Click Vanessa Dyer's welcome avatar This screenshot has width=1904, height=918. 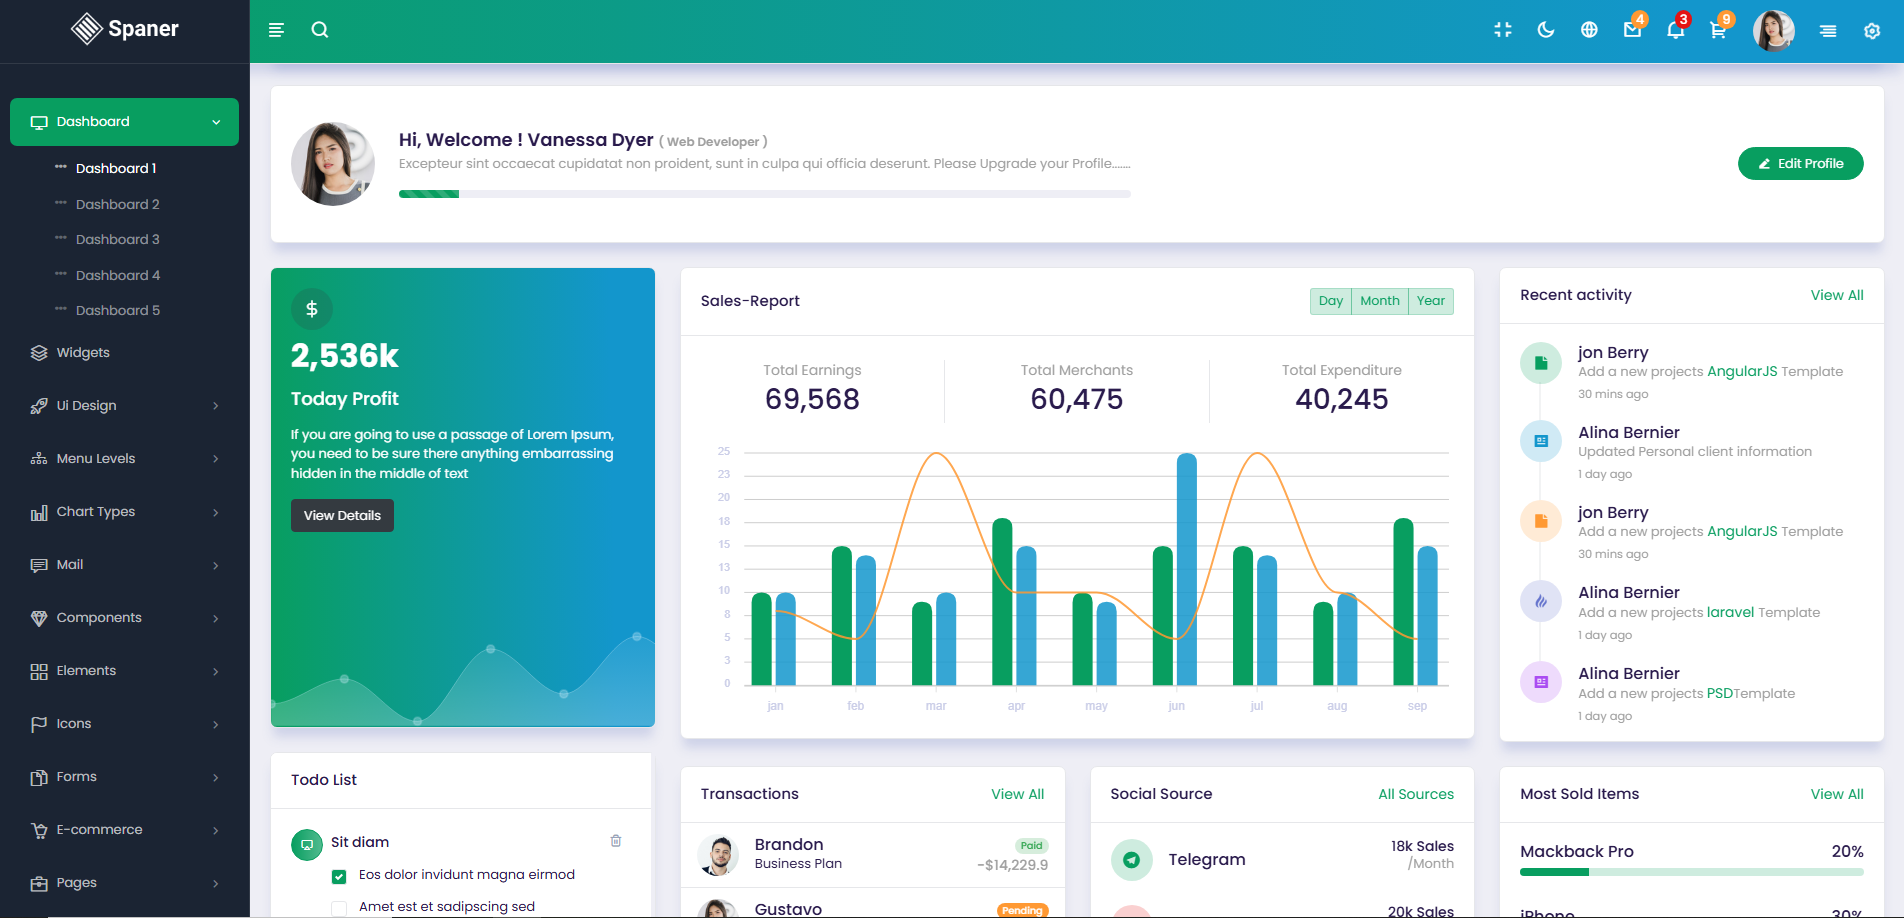click(333, 164)
